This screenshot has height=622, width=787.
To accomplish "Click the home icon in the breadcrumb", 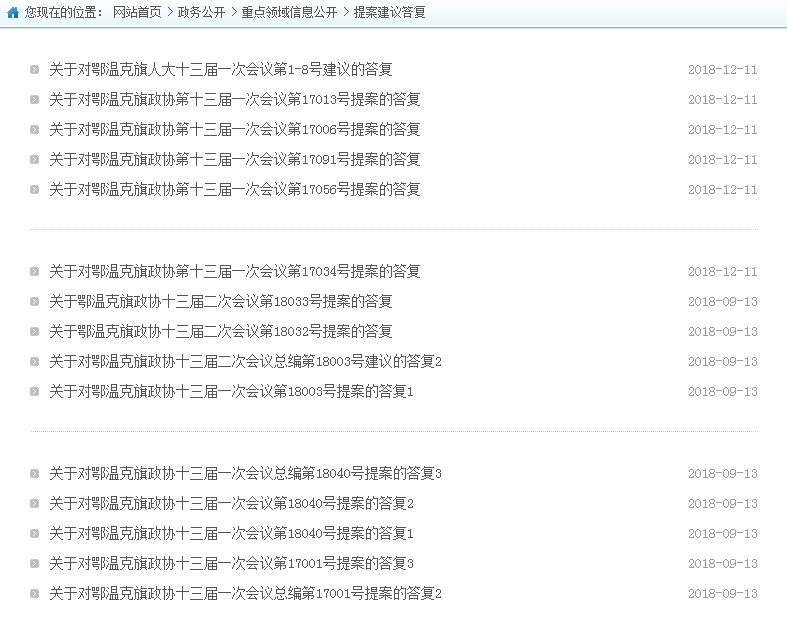I will 13,13.
